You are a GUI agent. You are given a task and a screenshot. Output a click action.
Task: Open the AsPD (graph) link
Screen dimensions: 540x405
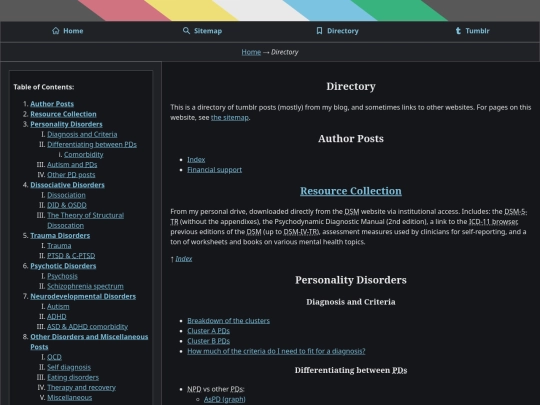pos(225,399)
